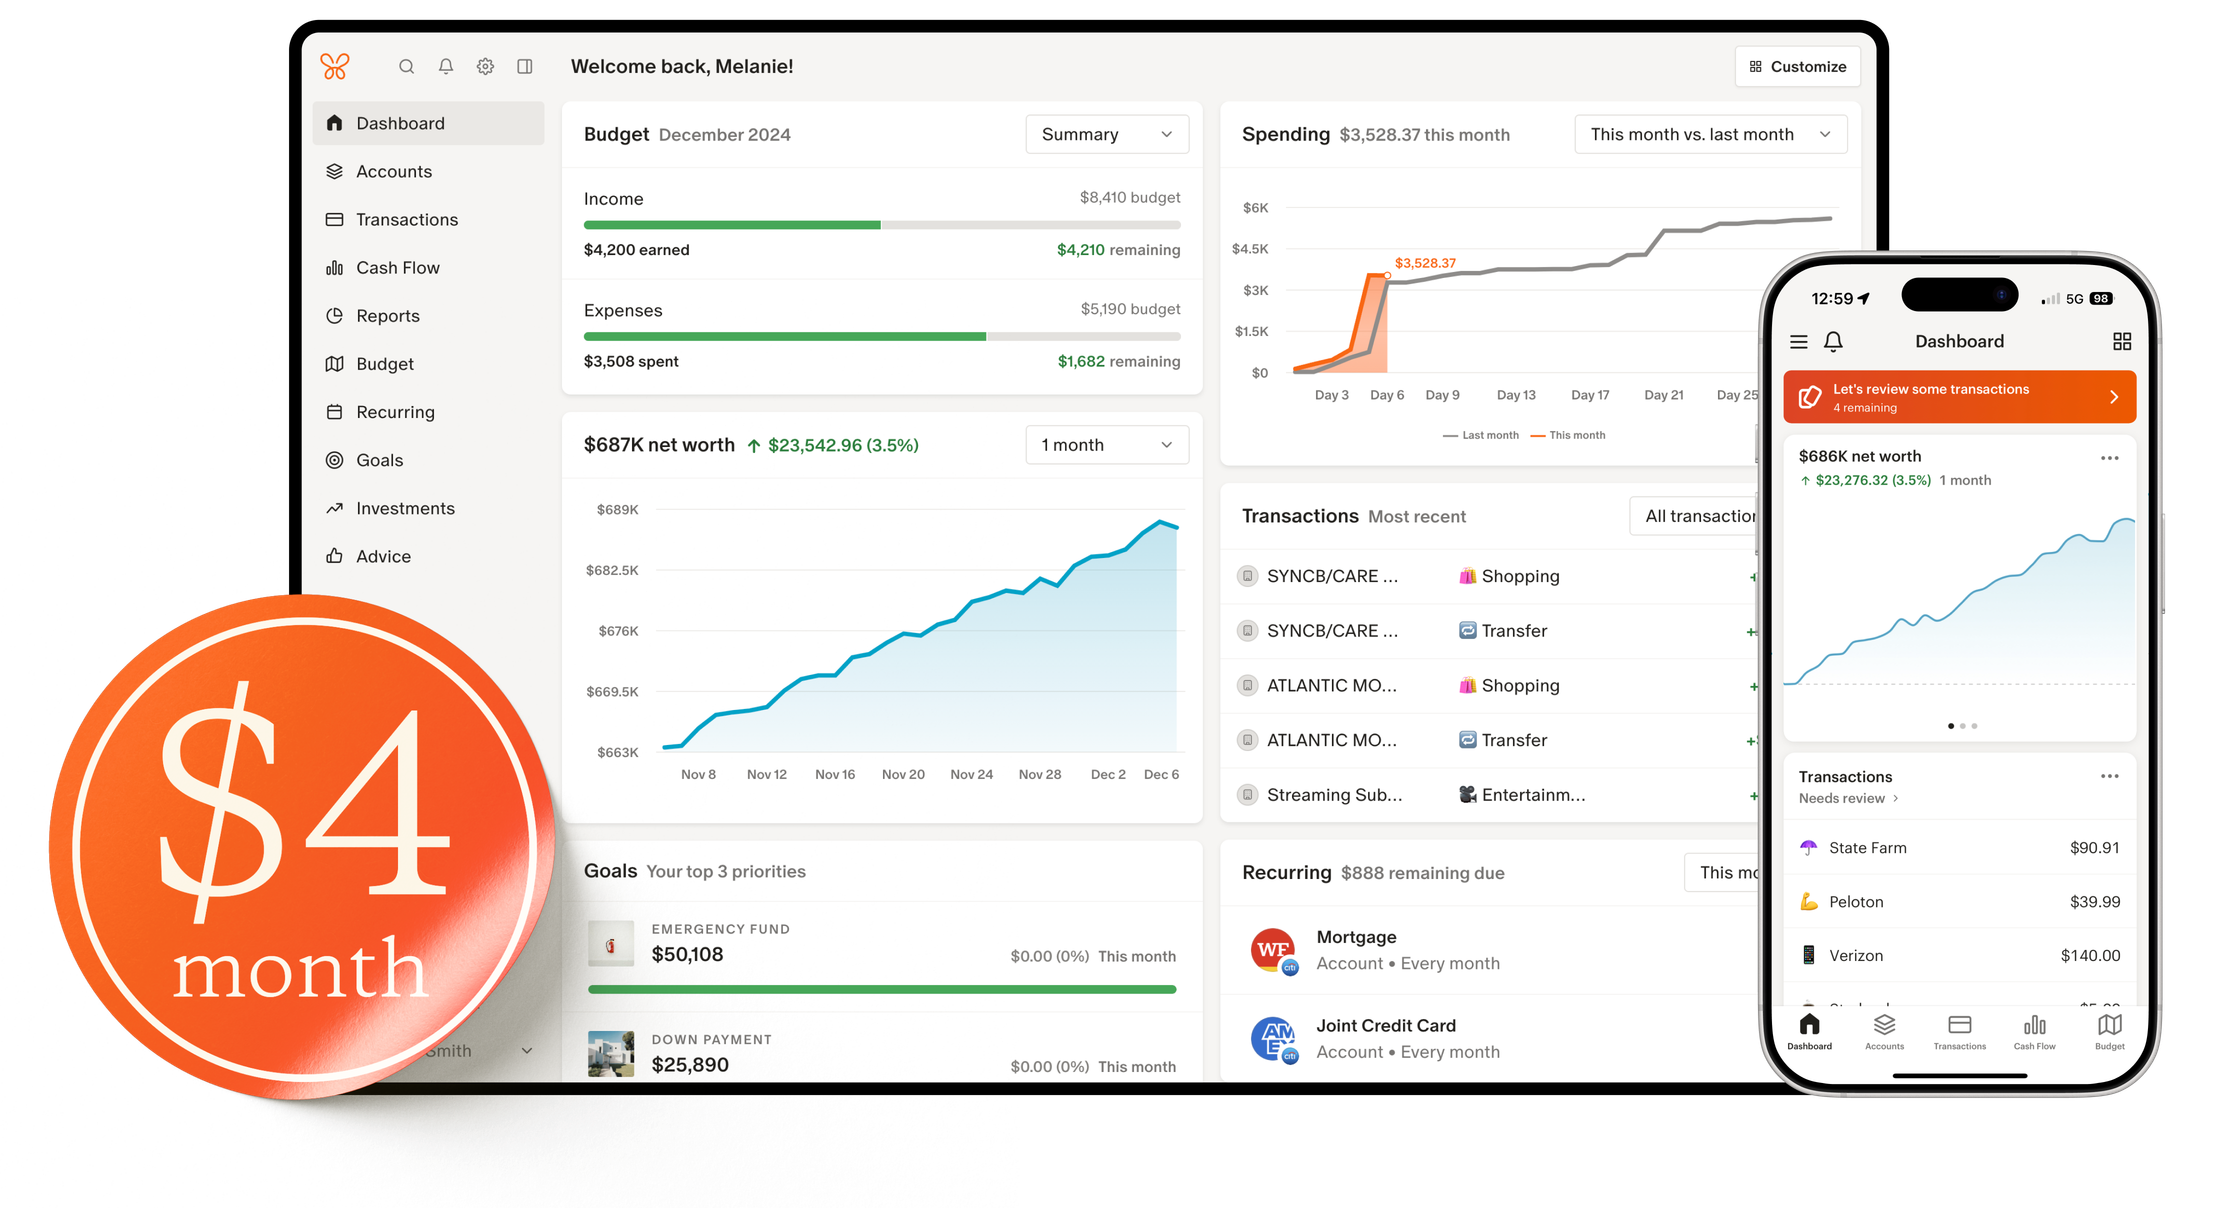Toggle review circle on first ATLANTIC MO row
The width and height of the screenshot is (2221, 1208).
point(1247,686)
